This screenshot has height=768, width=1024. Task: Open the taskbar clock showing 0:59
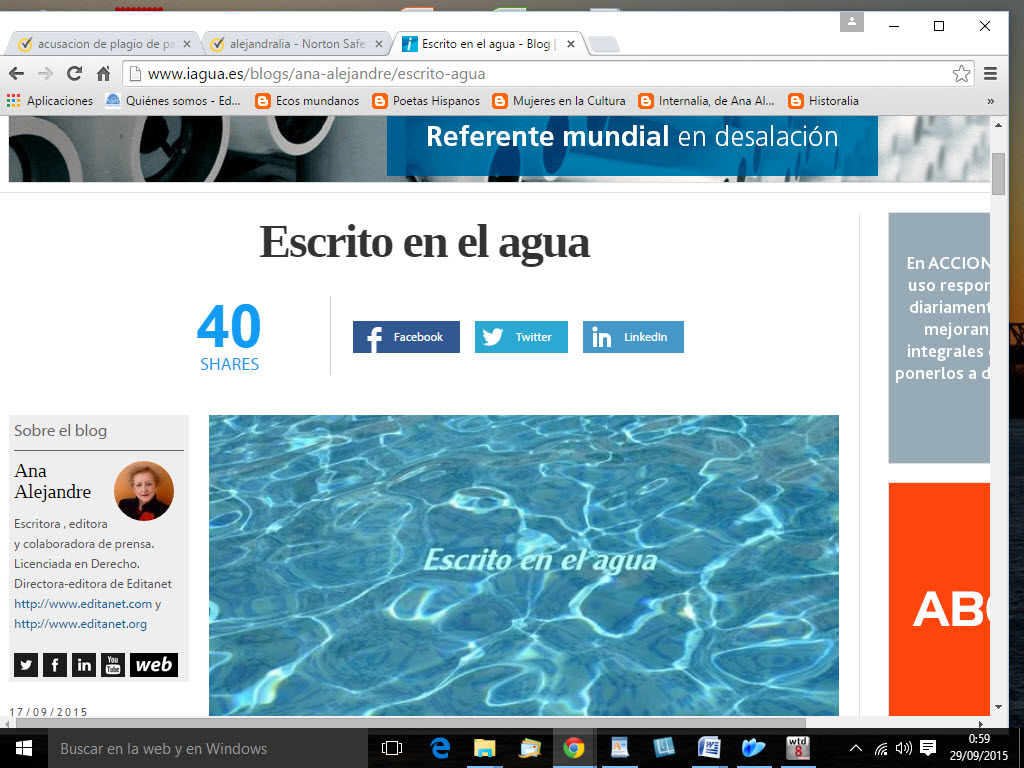pos(978,748)
